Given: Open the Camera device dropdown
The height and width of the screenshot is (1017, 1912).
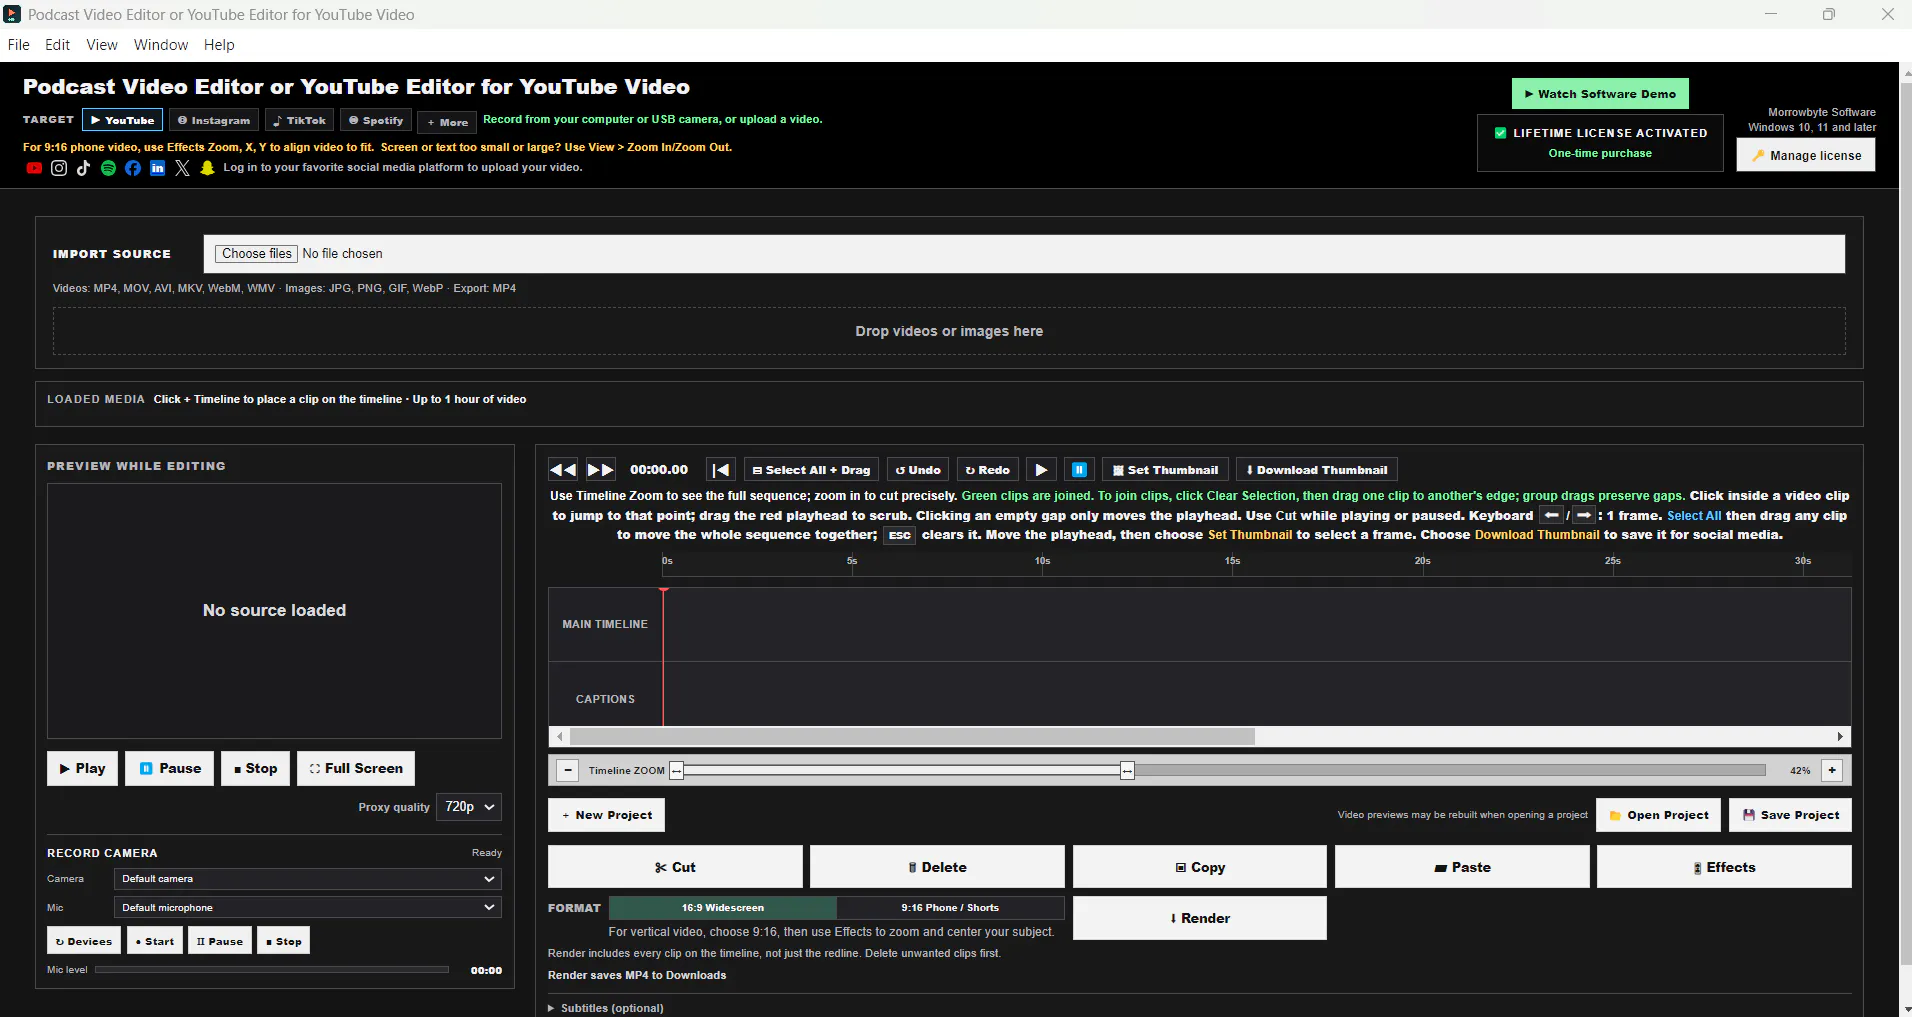Looking at the screenshot, I should (308, 879).
